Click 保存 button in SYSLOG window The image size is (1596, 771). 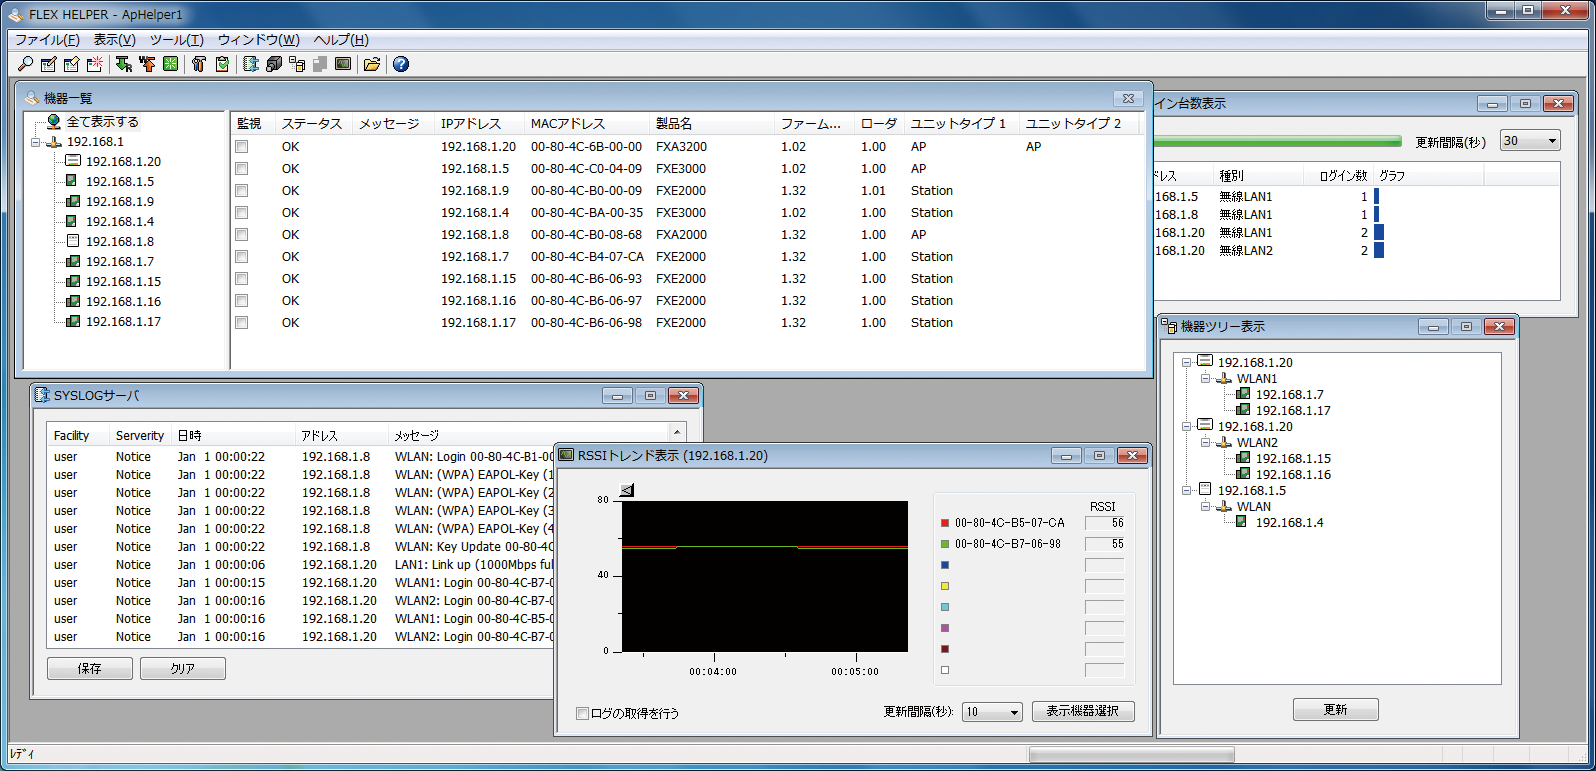pos(90,668)
